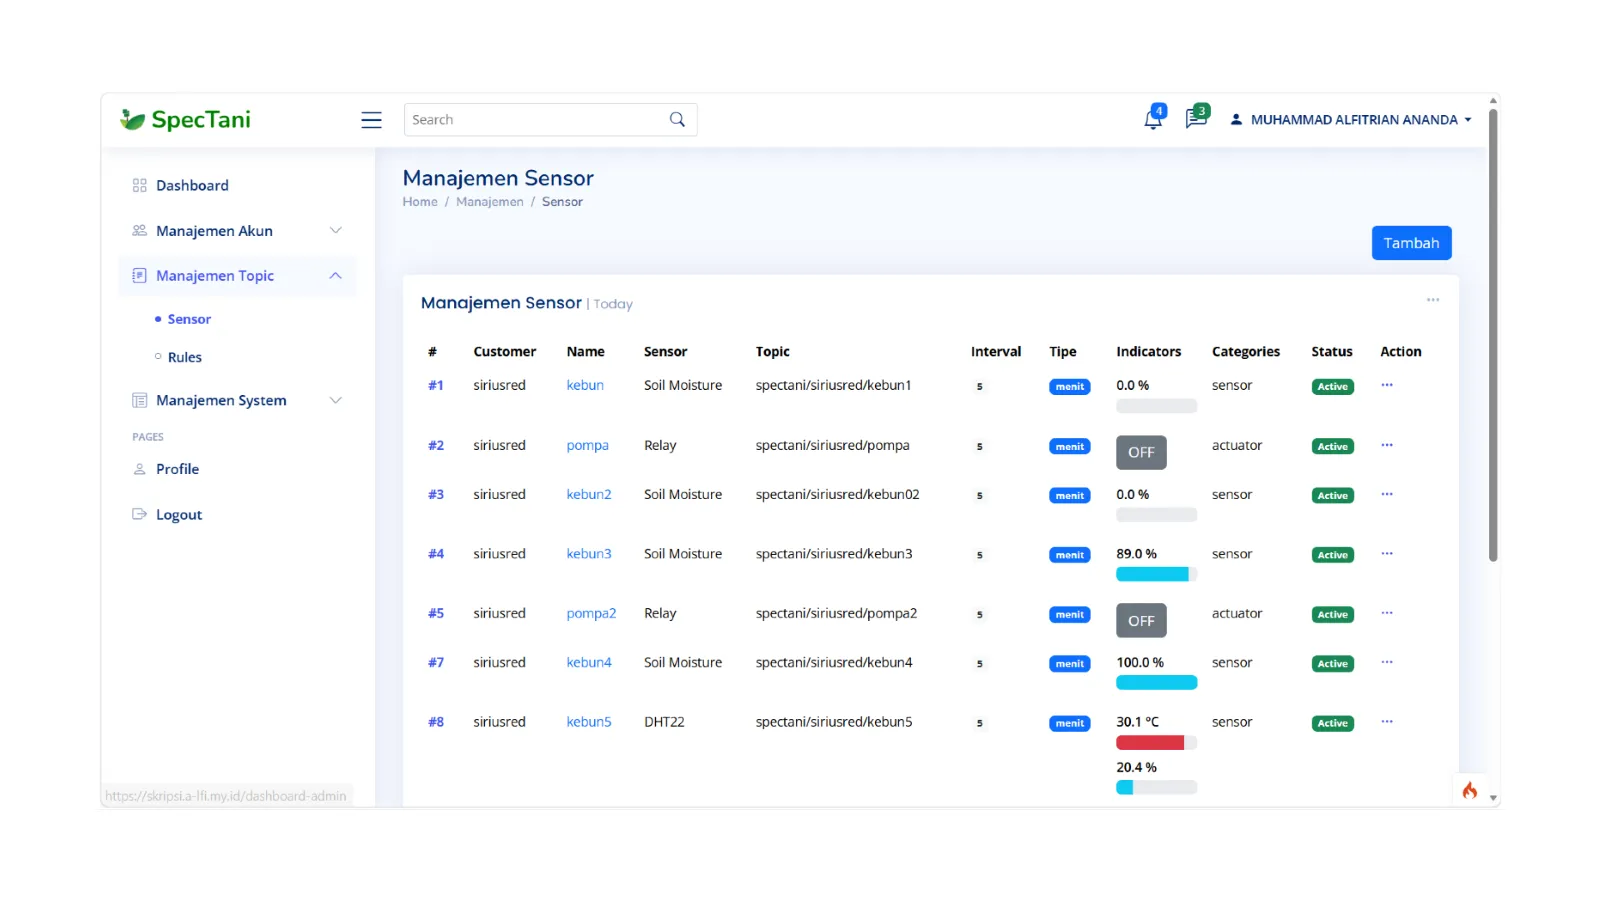1600x900 pixels.
Task: Click the Dashboard grid icon in sidebar
Action: [139, 185]
